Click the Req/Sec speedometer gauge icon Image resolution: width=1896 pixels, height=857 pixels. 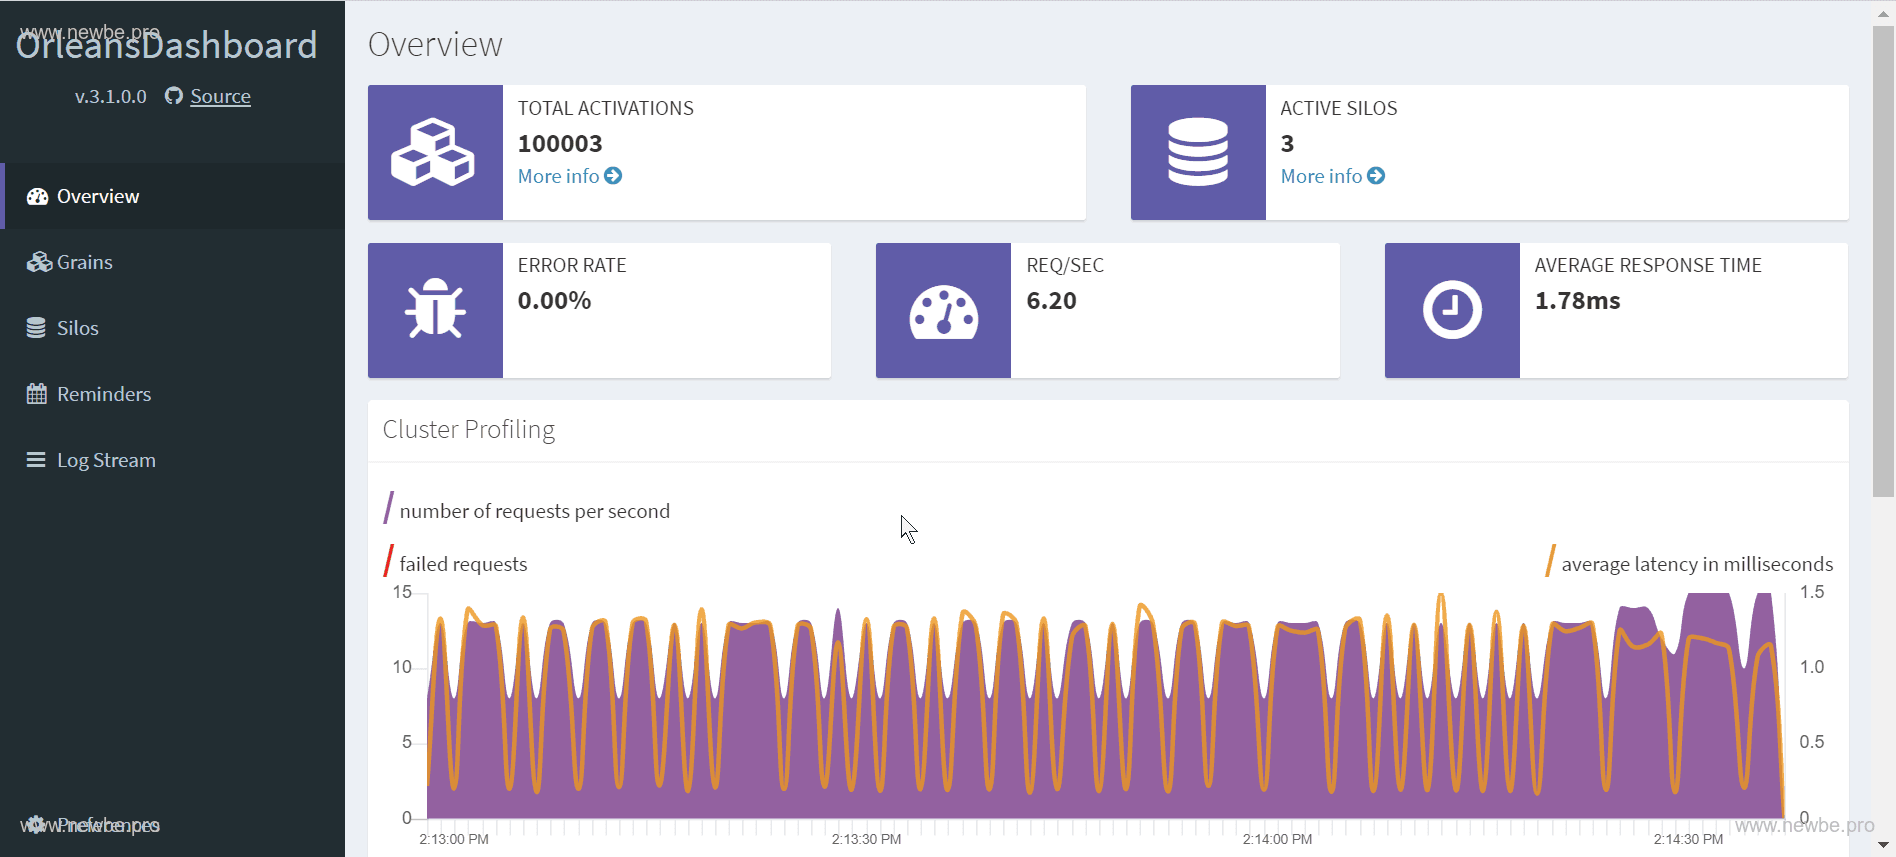[942, 311]
